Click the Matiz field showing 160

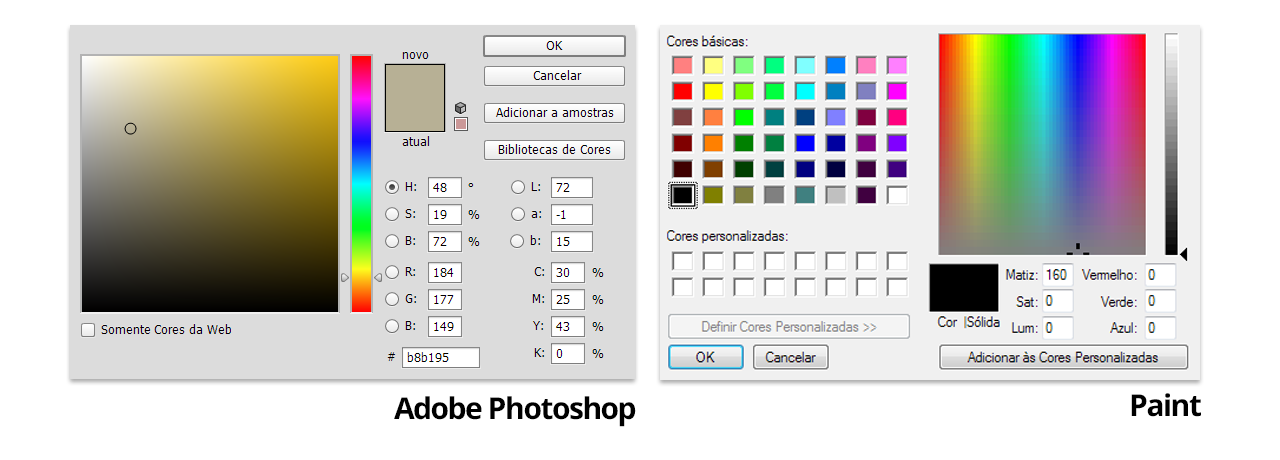pyautogui.click(x=1057, y=274)
